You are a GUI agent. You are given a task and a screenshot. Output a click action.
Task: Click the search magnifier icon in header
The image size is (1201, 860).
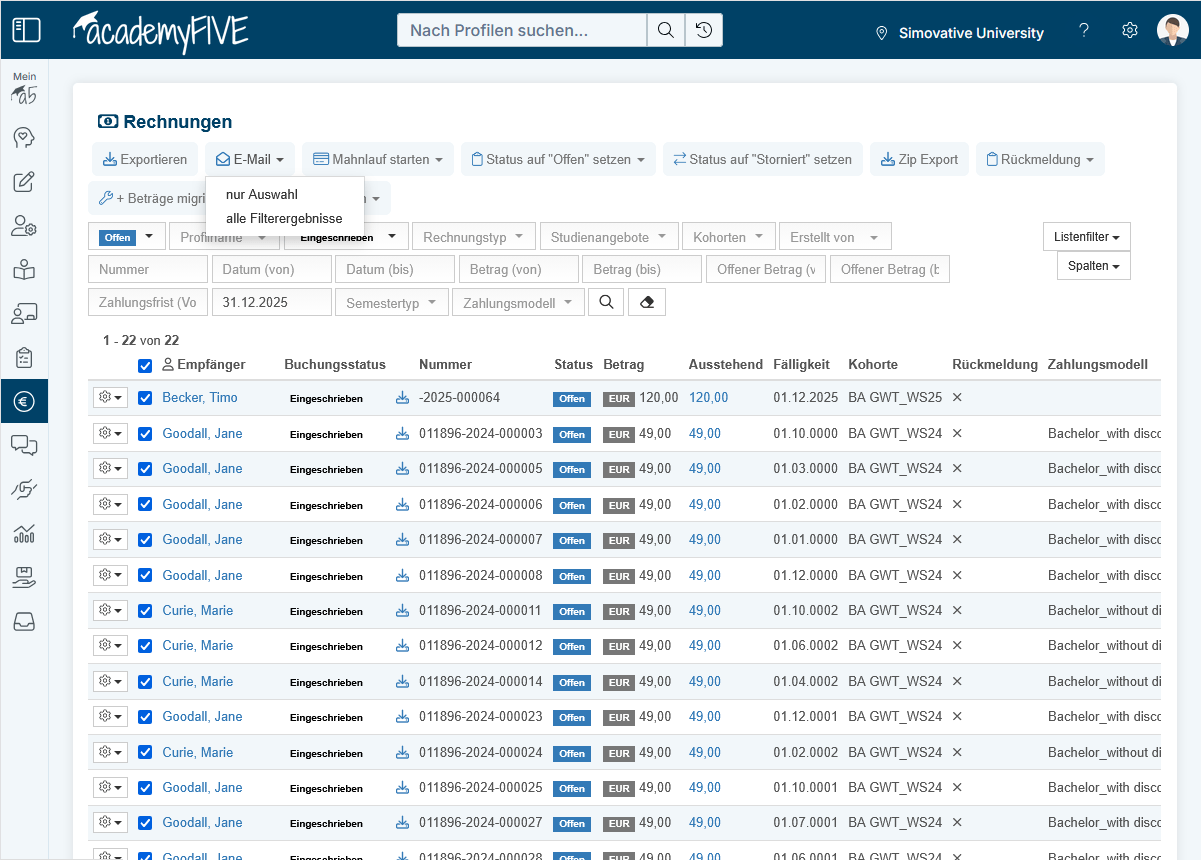click(665, 30)
